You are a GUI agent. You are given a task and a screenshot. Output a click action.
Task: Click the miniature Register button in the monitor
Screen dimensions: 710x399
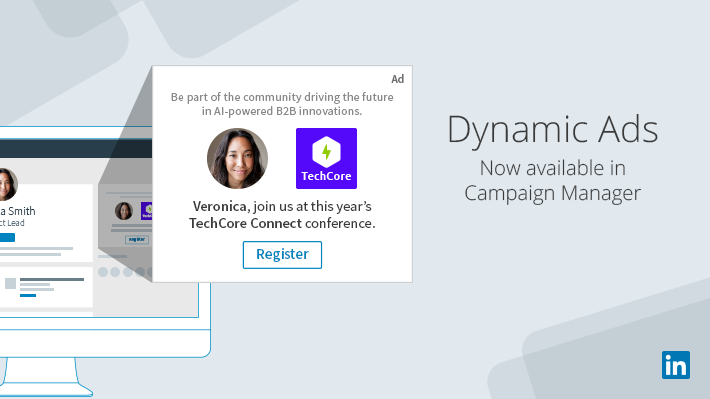137,239
